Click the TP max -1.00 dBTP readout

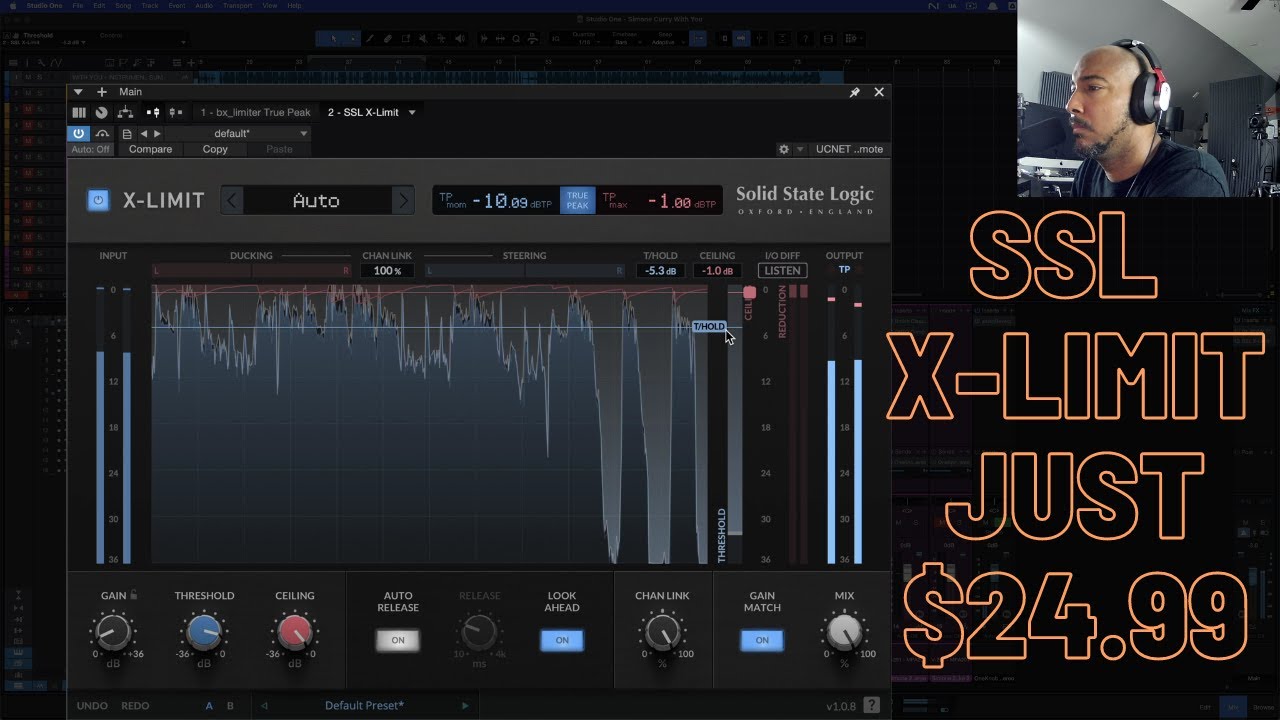point(660,200)
